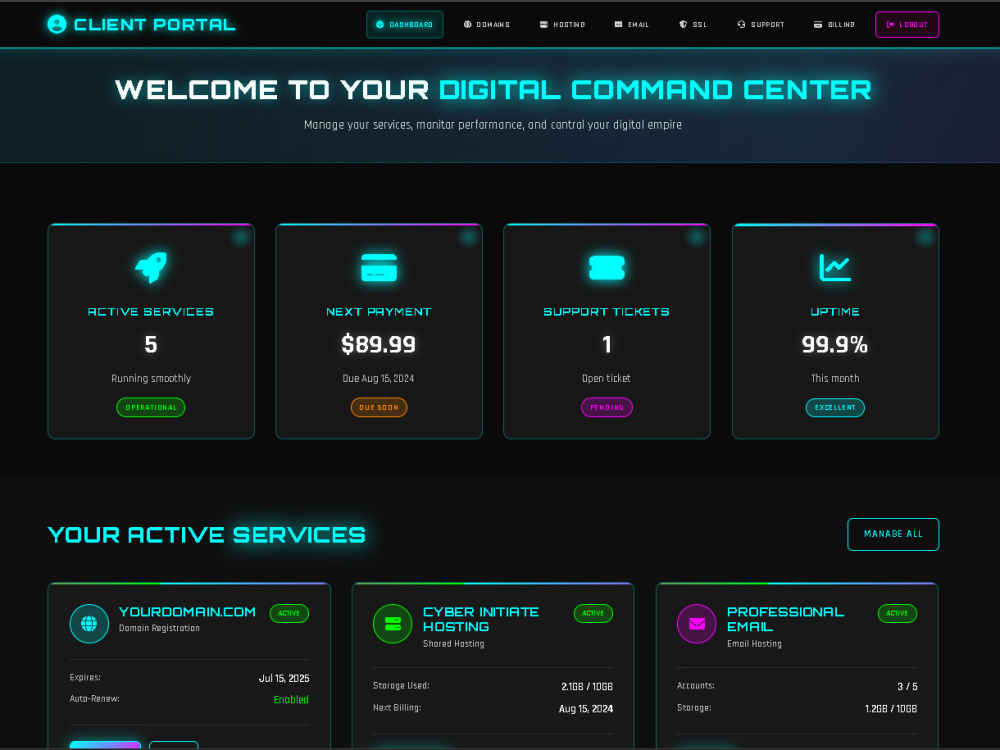Click the server icon for Cyber Initiate Hosting
Image resolution: width=1000 pixels, height=750 pixels.
pyautogui.click(x=393, y=623)
